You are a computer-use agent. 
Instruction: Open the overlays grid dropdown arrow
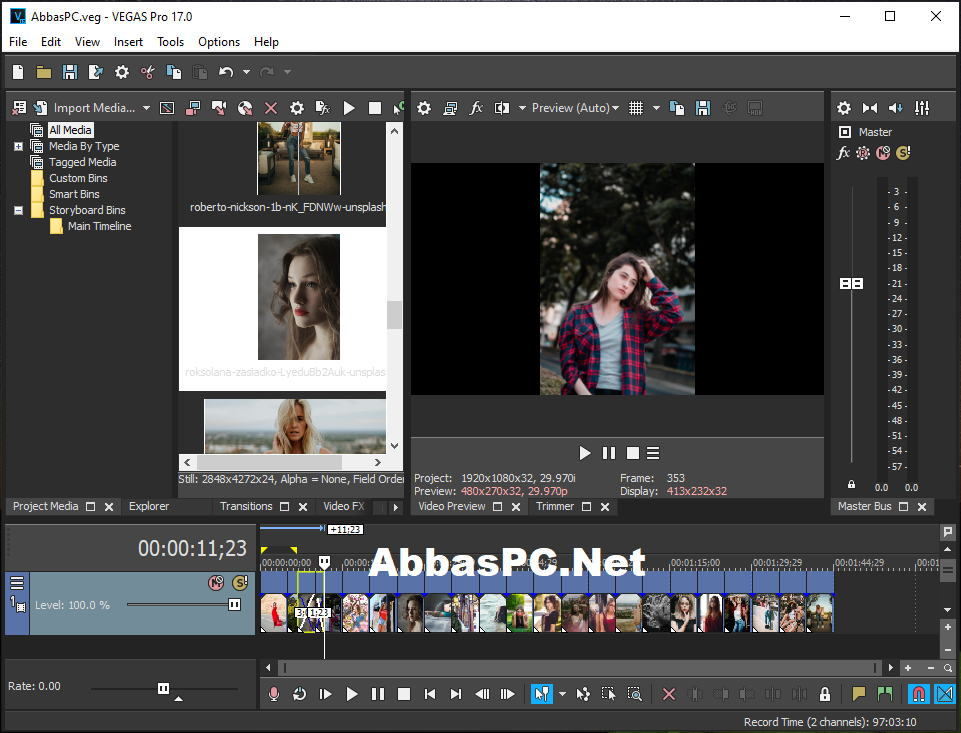(x=656, y=108)
